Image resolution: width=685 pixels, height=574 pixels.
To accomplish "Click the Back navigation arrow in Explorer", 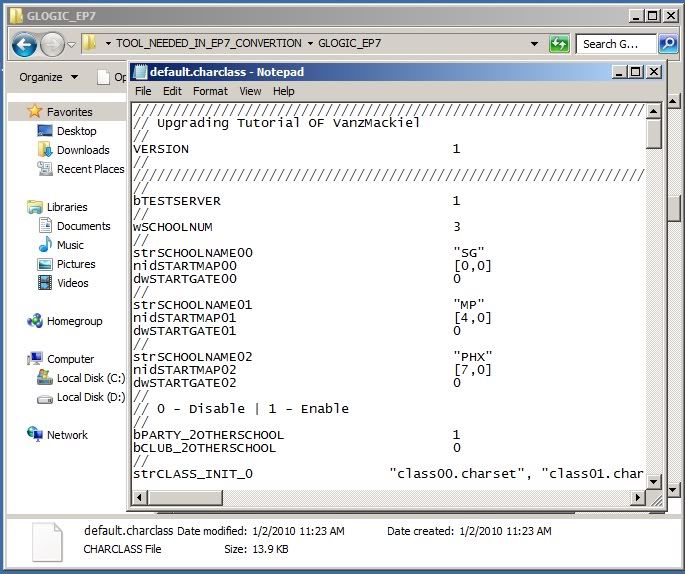I will pyautogui.click(x=24, y=44).
